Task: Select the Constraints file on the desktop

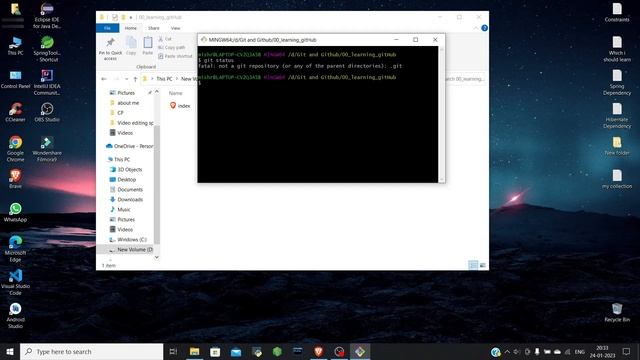Action: pyautogui.click(x=617, y=12)
